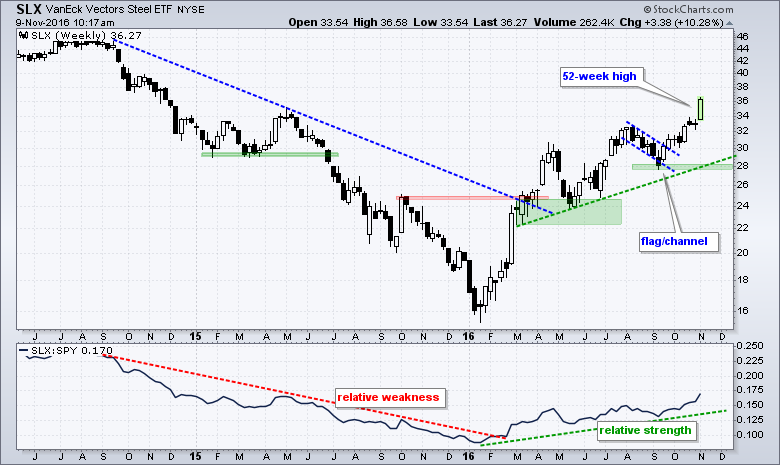Select the relative strength annotation label
The height and width of the screenshot is (465, 780).
[646, 431]
